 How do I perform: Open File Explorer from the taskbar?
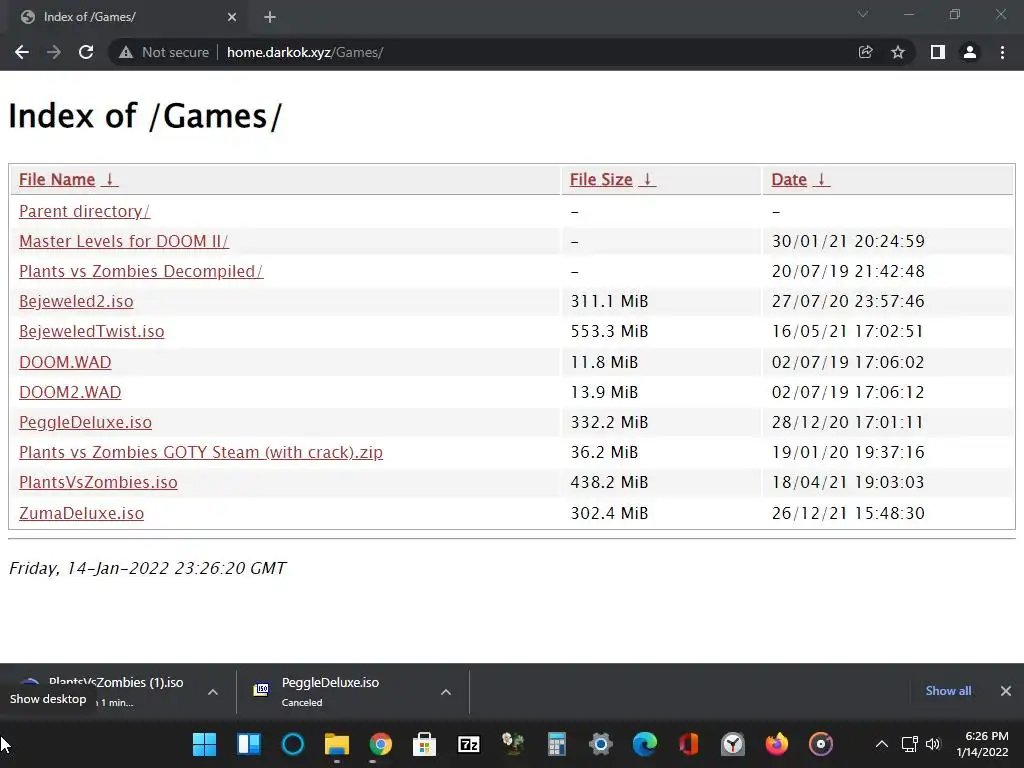[337, 744]
